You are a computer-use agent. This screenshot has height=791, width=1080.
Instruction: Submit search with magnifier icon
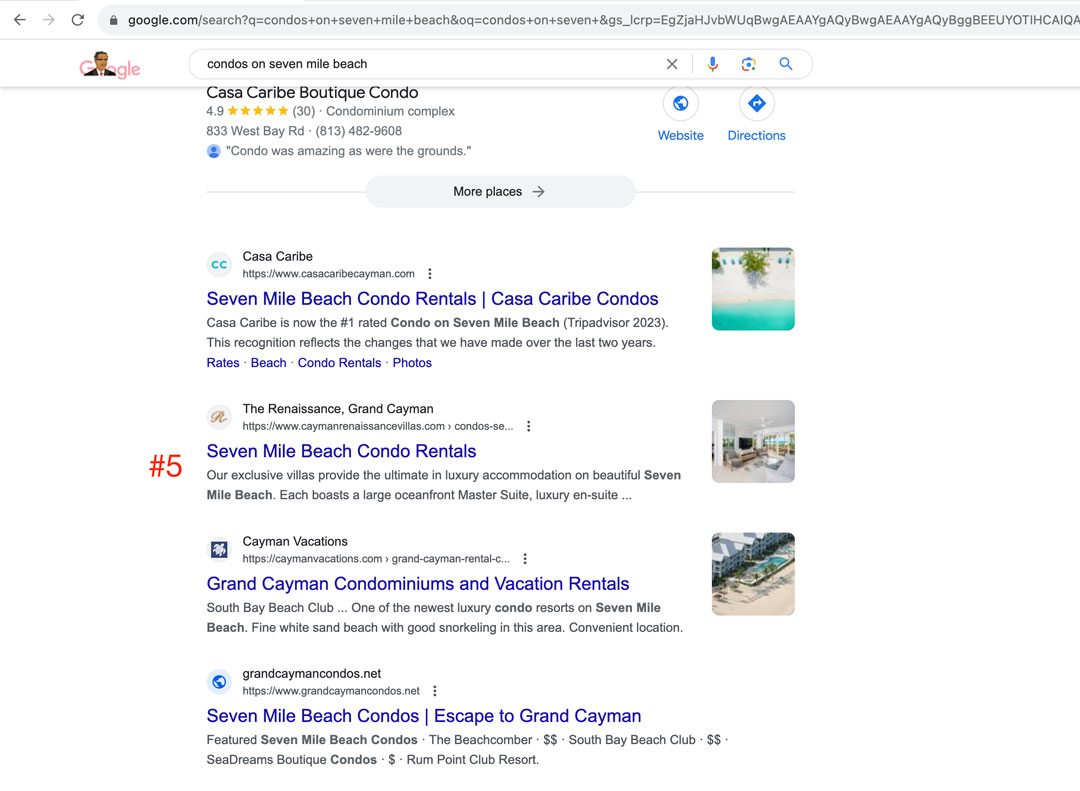tap(786, 64)
